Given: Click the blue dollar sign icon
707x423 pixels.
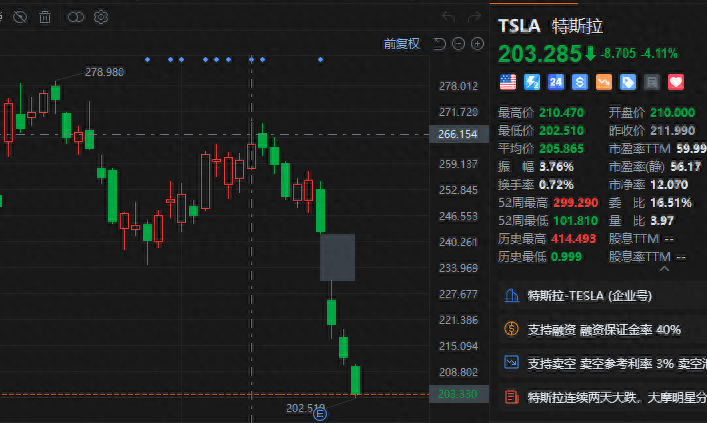Looking at the screenshot, I should 580,81.
